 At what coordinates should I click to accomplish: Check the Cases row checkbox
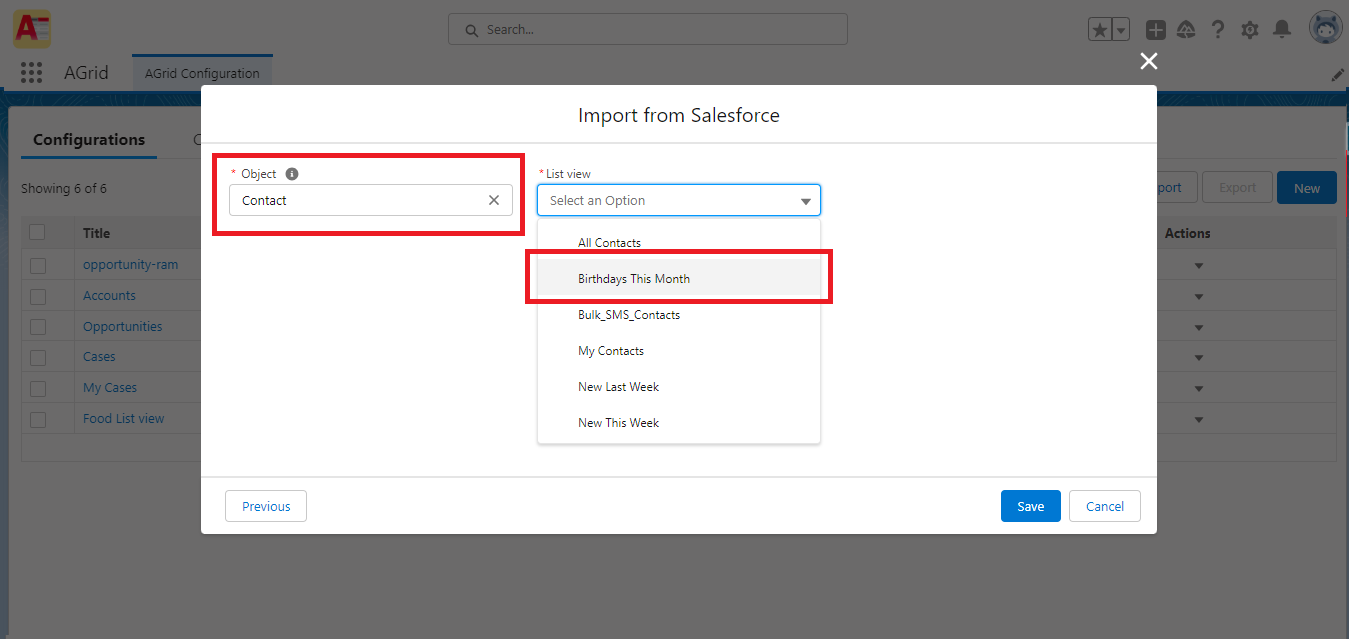pos(38,358)
